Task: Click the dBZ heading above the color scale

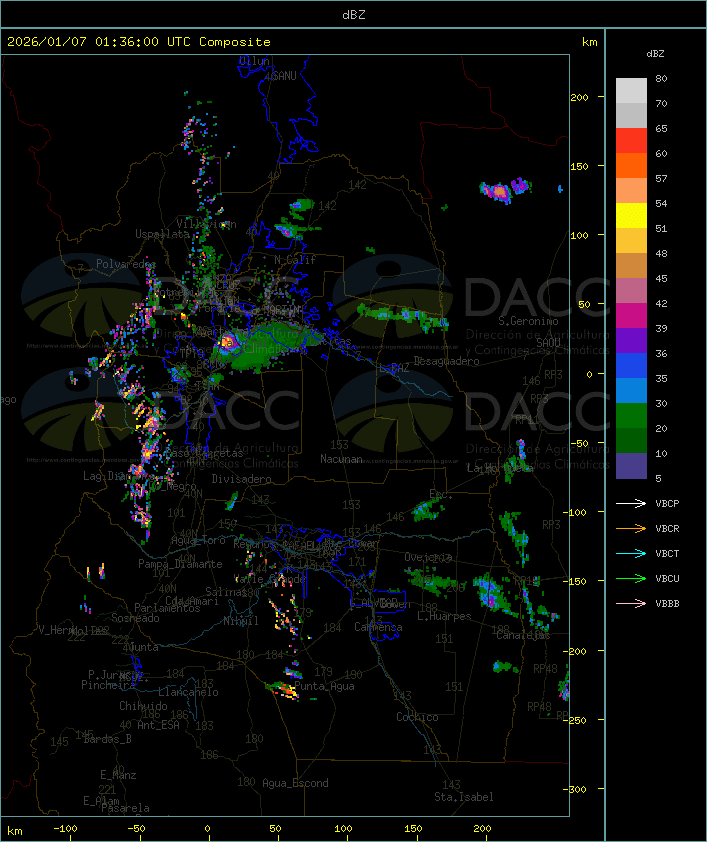Action: click(x=655, y=54)
